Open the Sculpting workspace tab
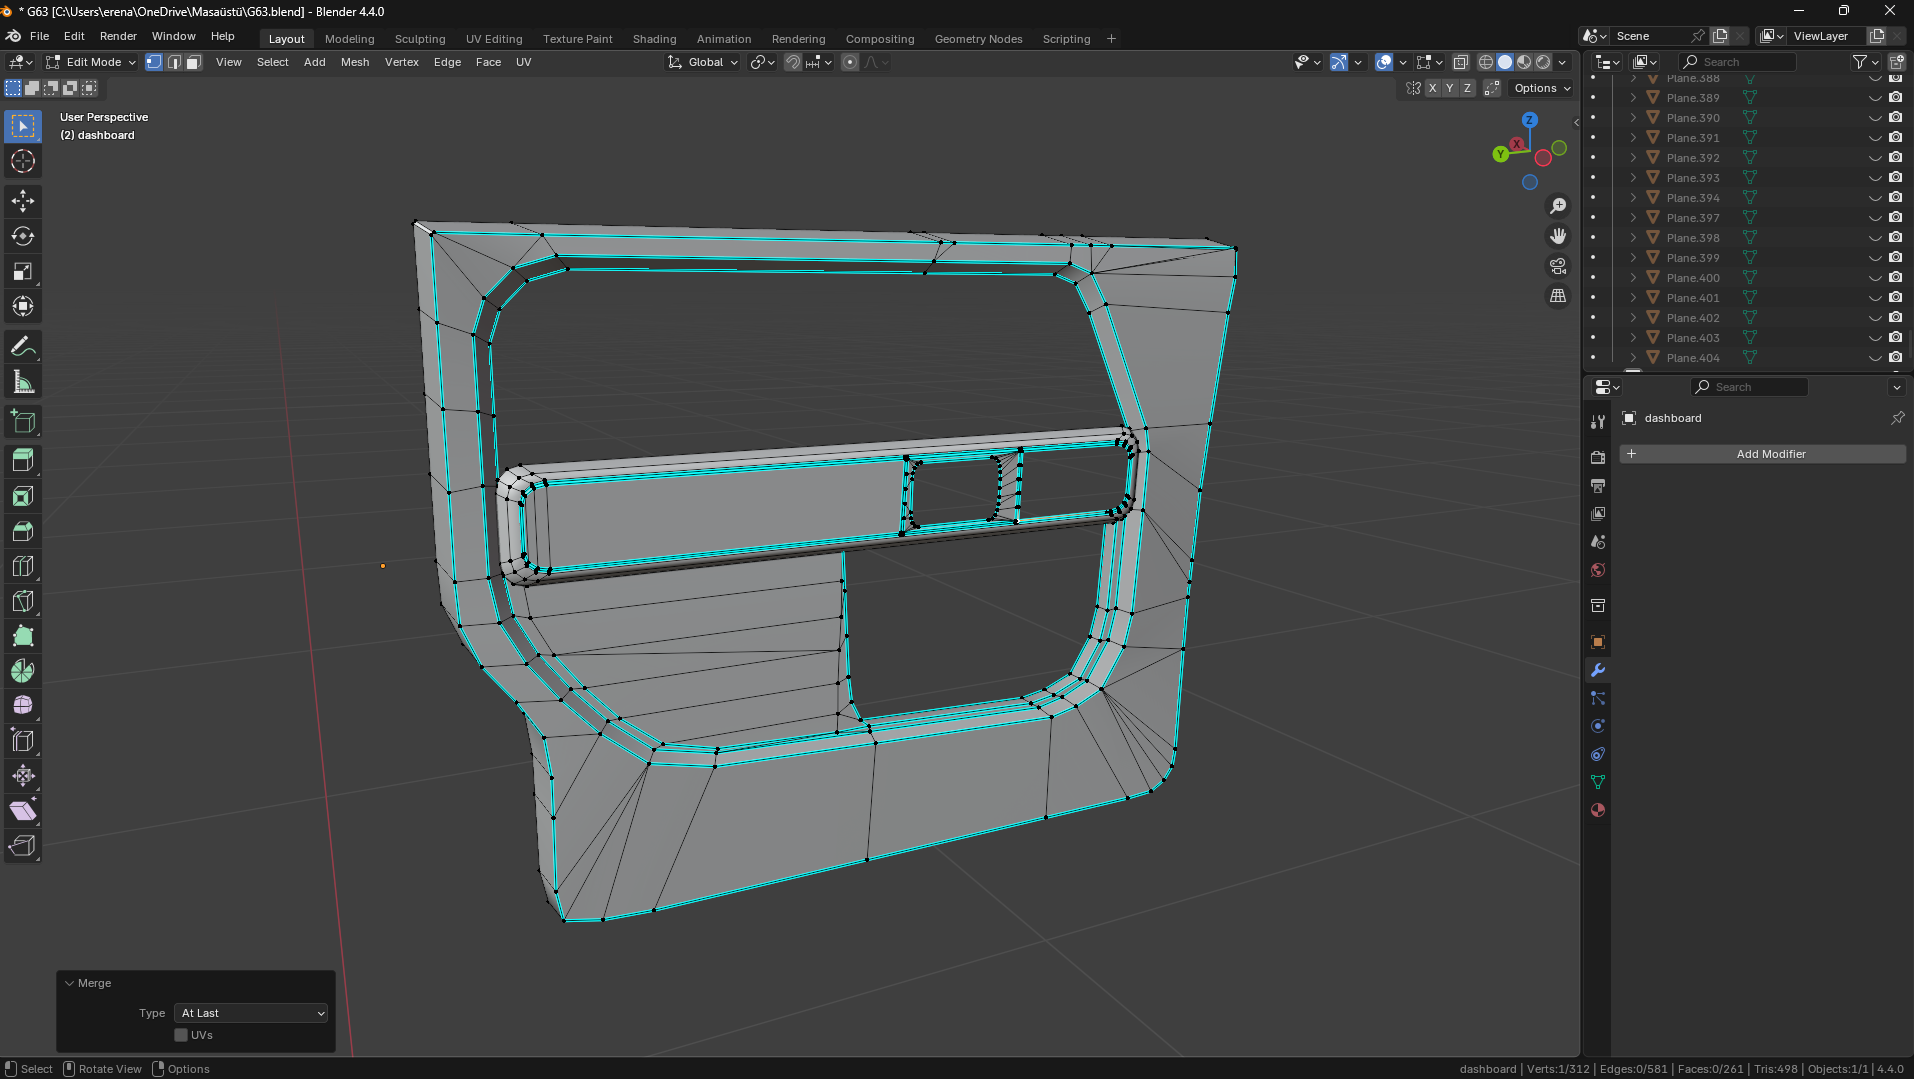This screenshot has height=1079, width=1914. [x=420, y=39]
